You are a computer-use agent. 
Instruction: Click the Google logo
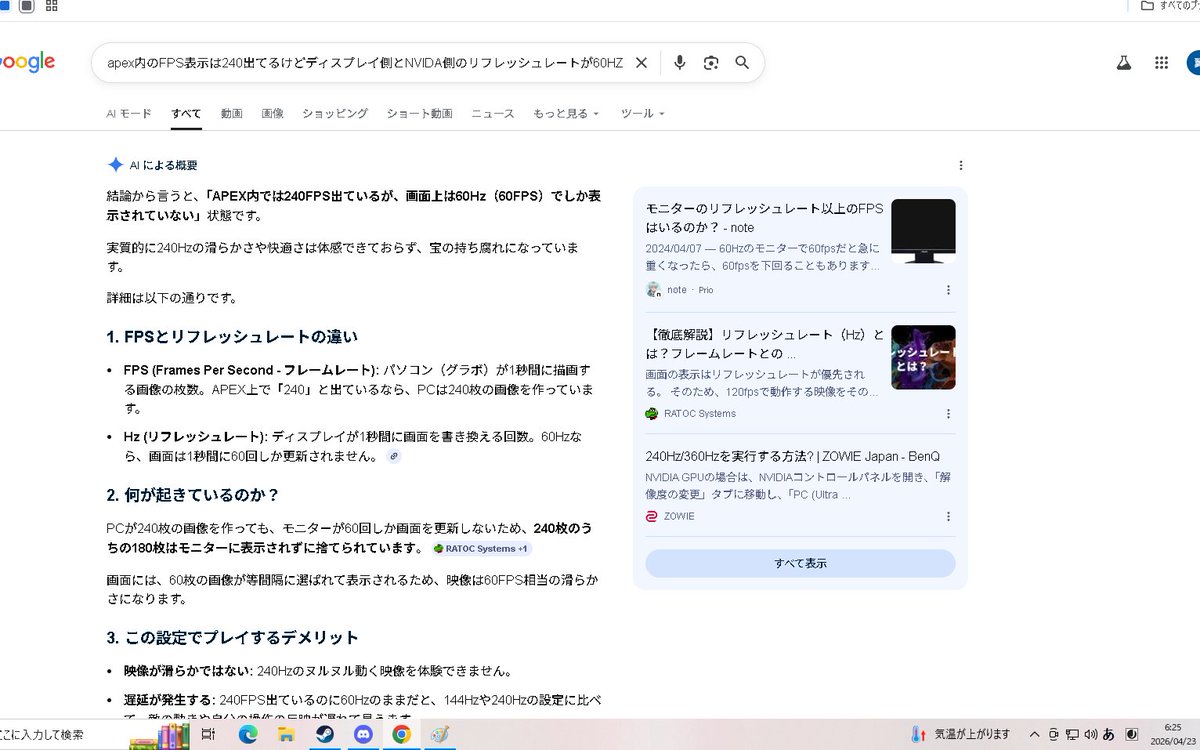[27, 62]
